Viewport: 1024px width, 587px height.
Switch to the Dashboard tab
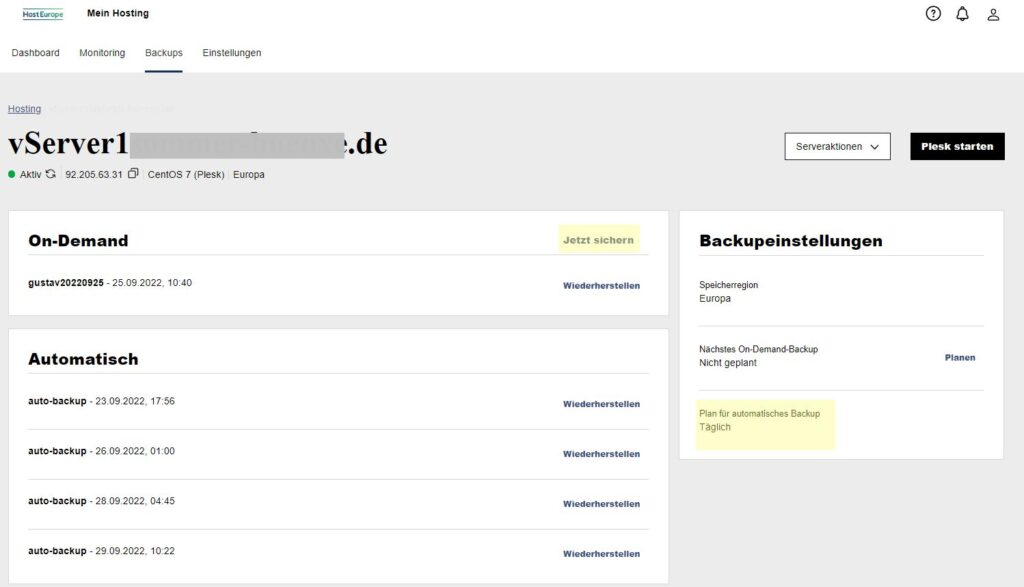pyautogui.click(x=35, y=53)
